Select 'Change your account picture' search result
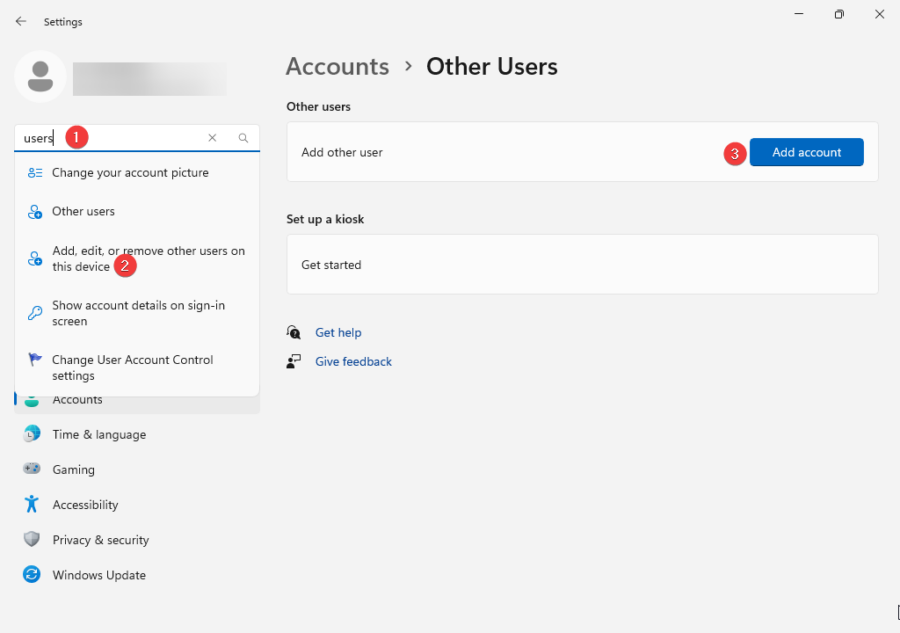The width and height of the screenshot is (900, 633). 130,173
